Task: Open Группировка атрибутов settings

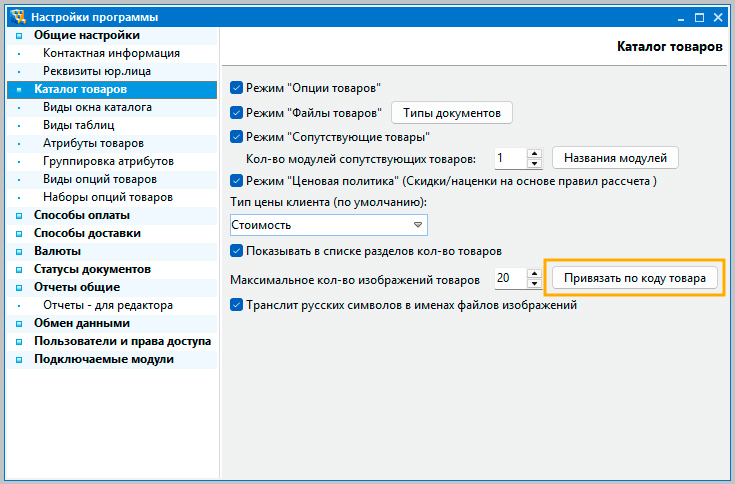Action: 108,161
